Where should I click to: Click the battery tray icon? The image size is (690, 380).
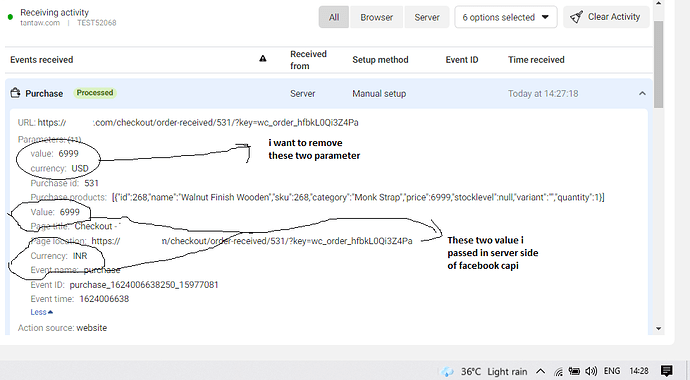click(574, 372)
